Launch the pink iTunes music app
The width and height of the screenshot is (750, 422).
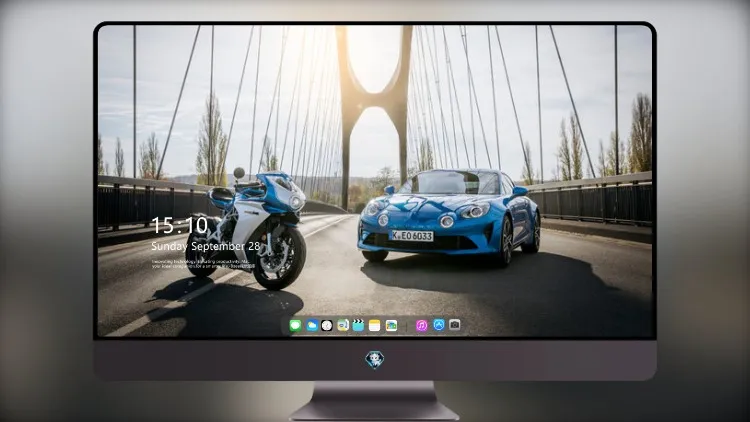421,326
